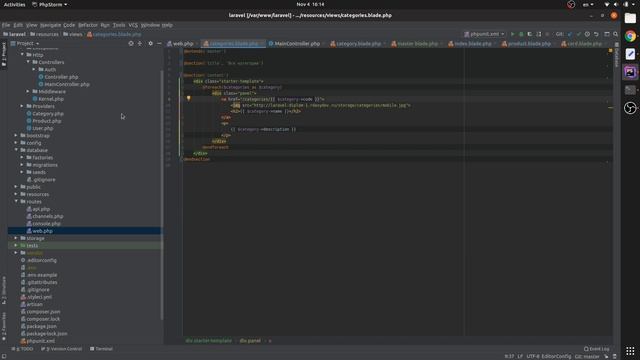Click the editor error stripe warning marker
This screenshot has width=640, height=360.
(610, 108)
